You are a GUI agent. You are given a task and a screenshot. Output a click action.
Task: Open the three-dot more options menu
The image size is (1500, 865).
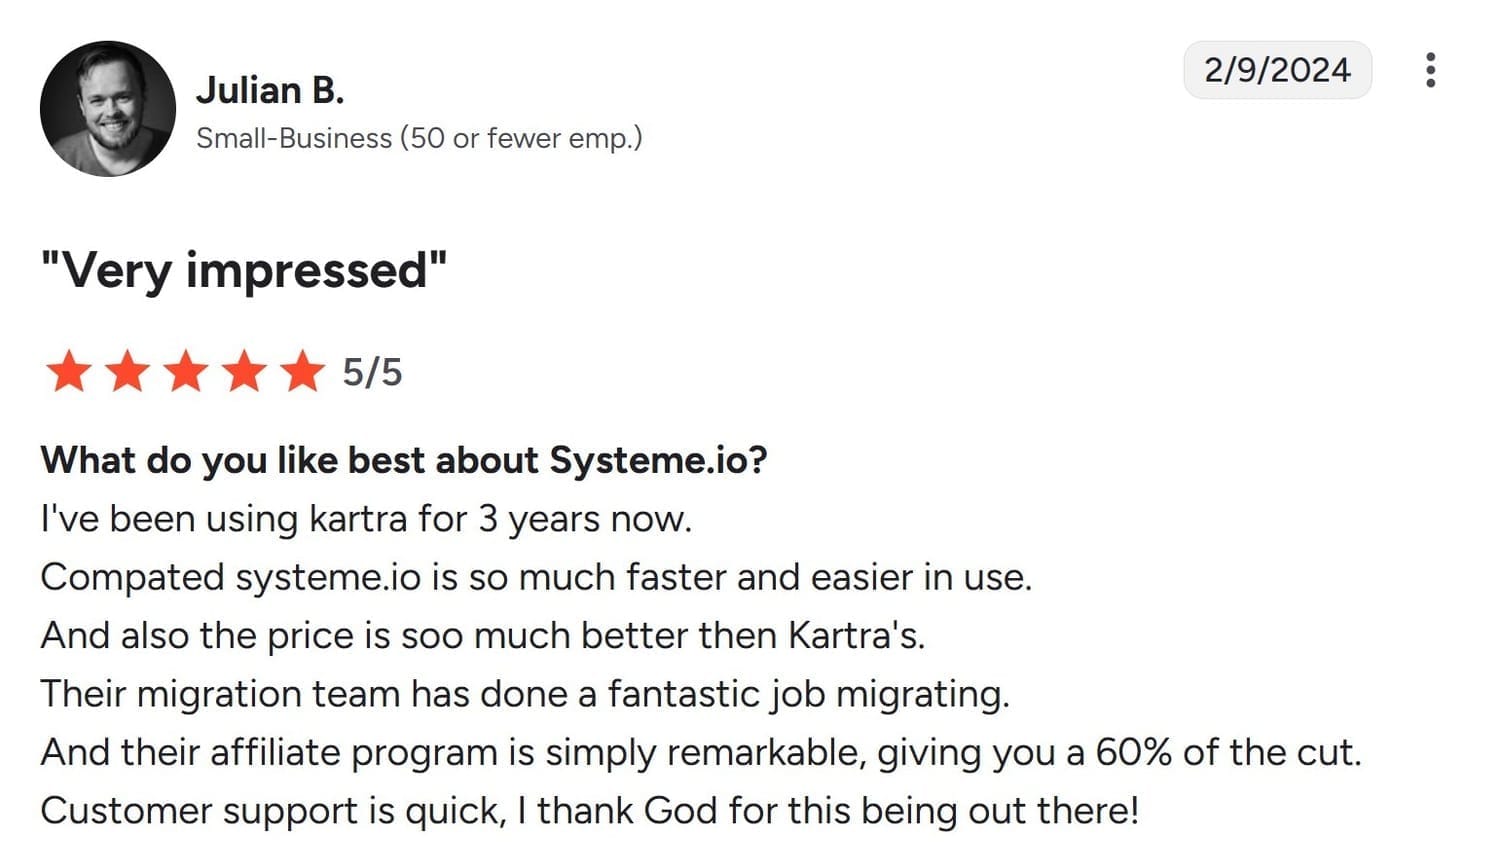pyautogui.click(x=1431, y=70)
